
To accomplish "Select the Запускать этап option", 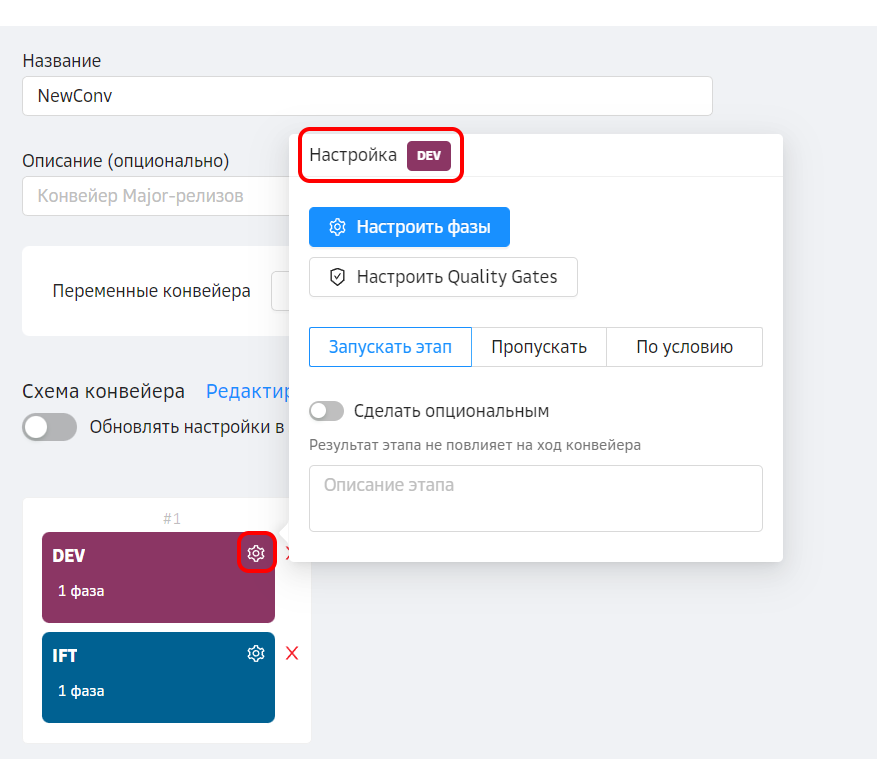I will (x=390, y=347).
